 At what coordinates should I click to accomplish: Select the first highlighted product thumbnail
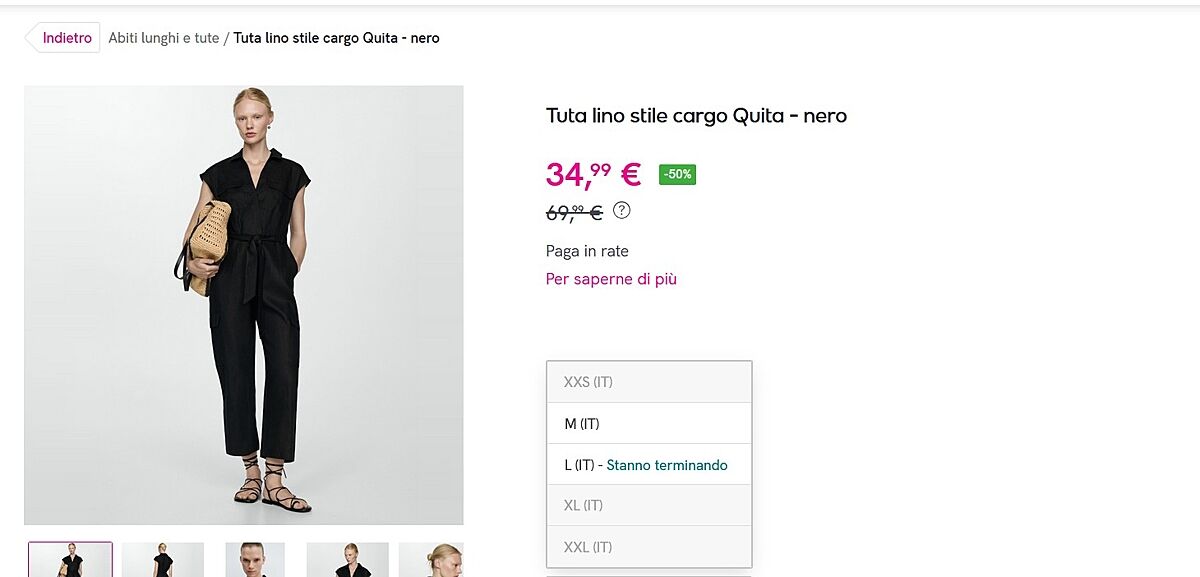70,560
